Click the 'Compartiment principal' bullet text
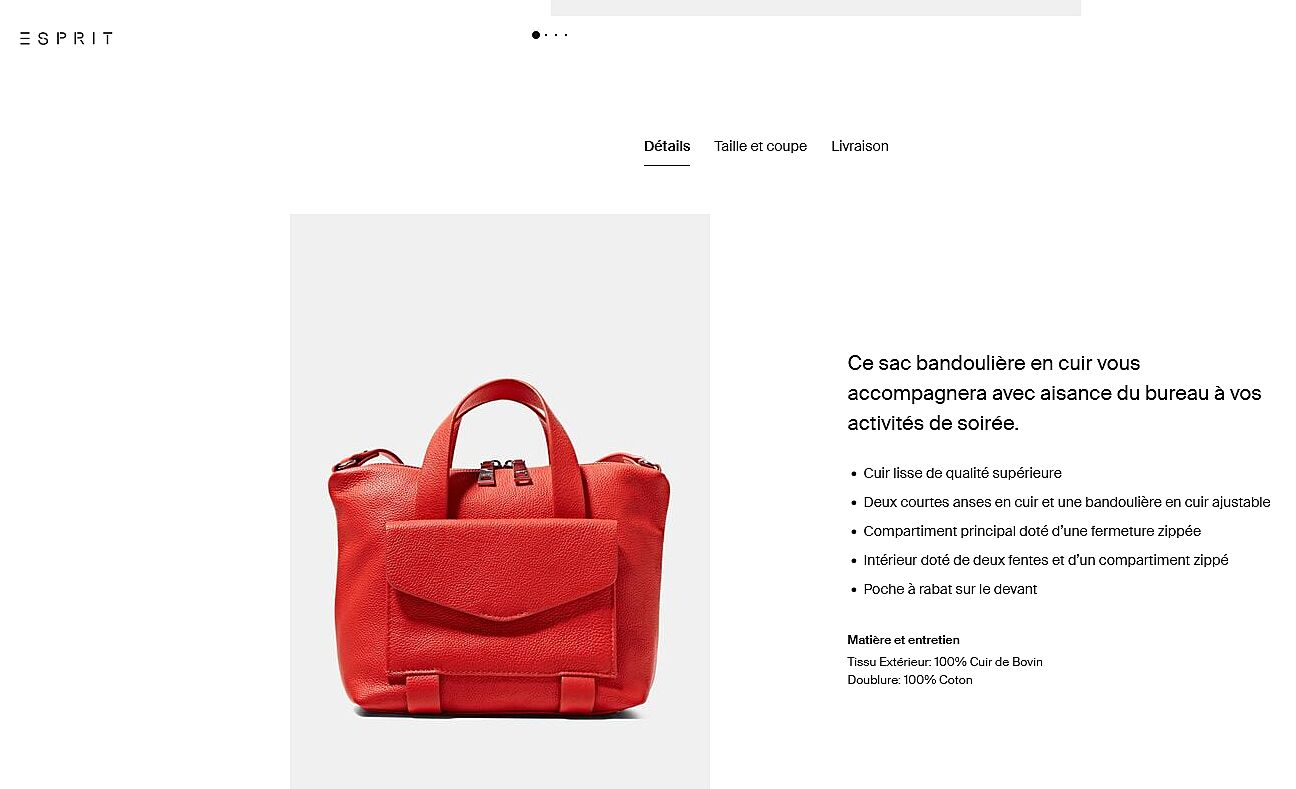1296x789 pixels. coord(1032,531)
